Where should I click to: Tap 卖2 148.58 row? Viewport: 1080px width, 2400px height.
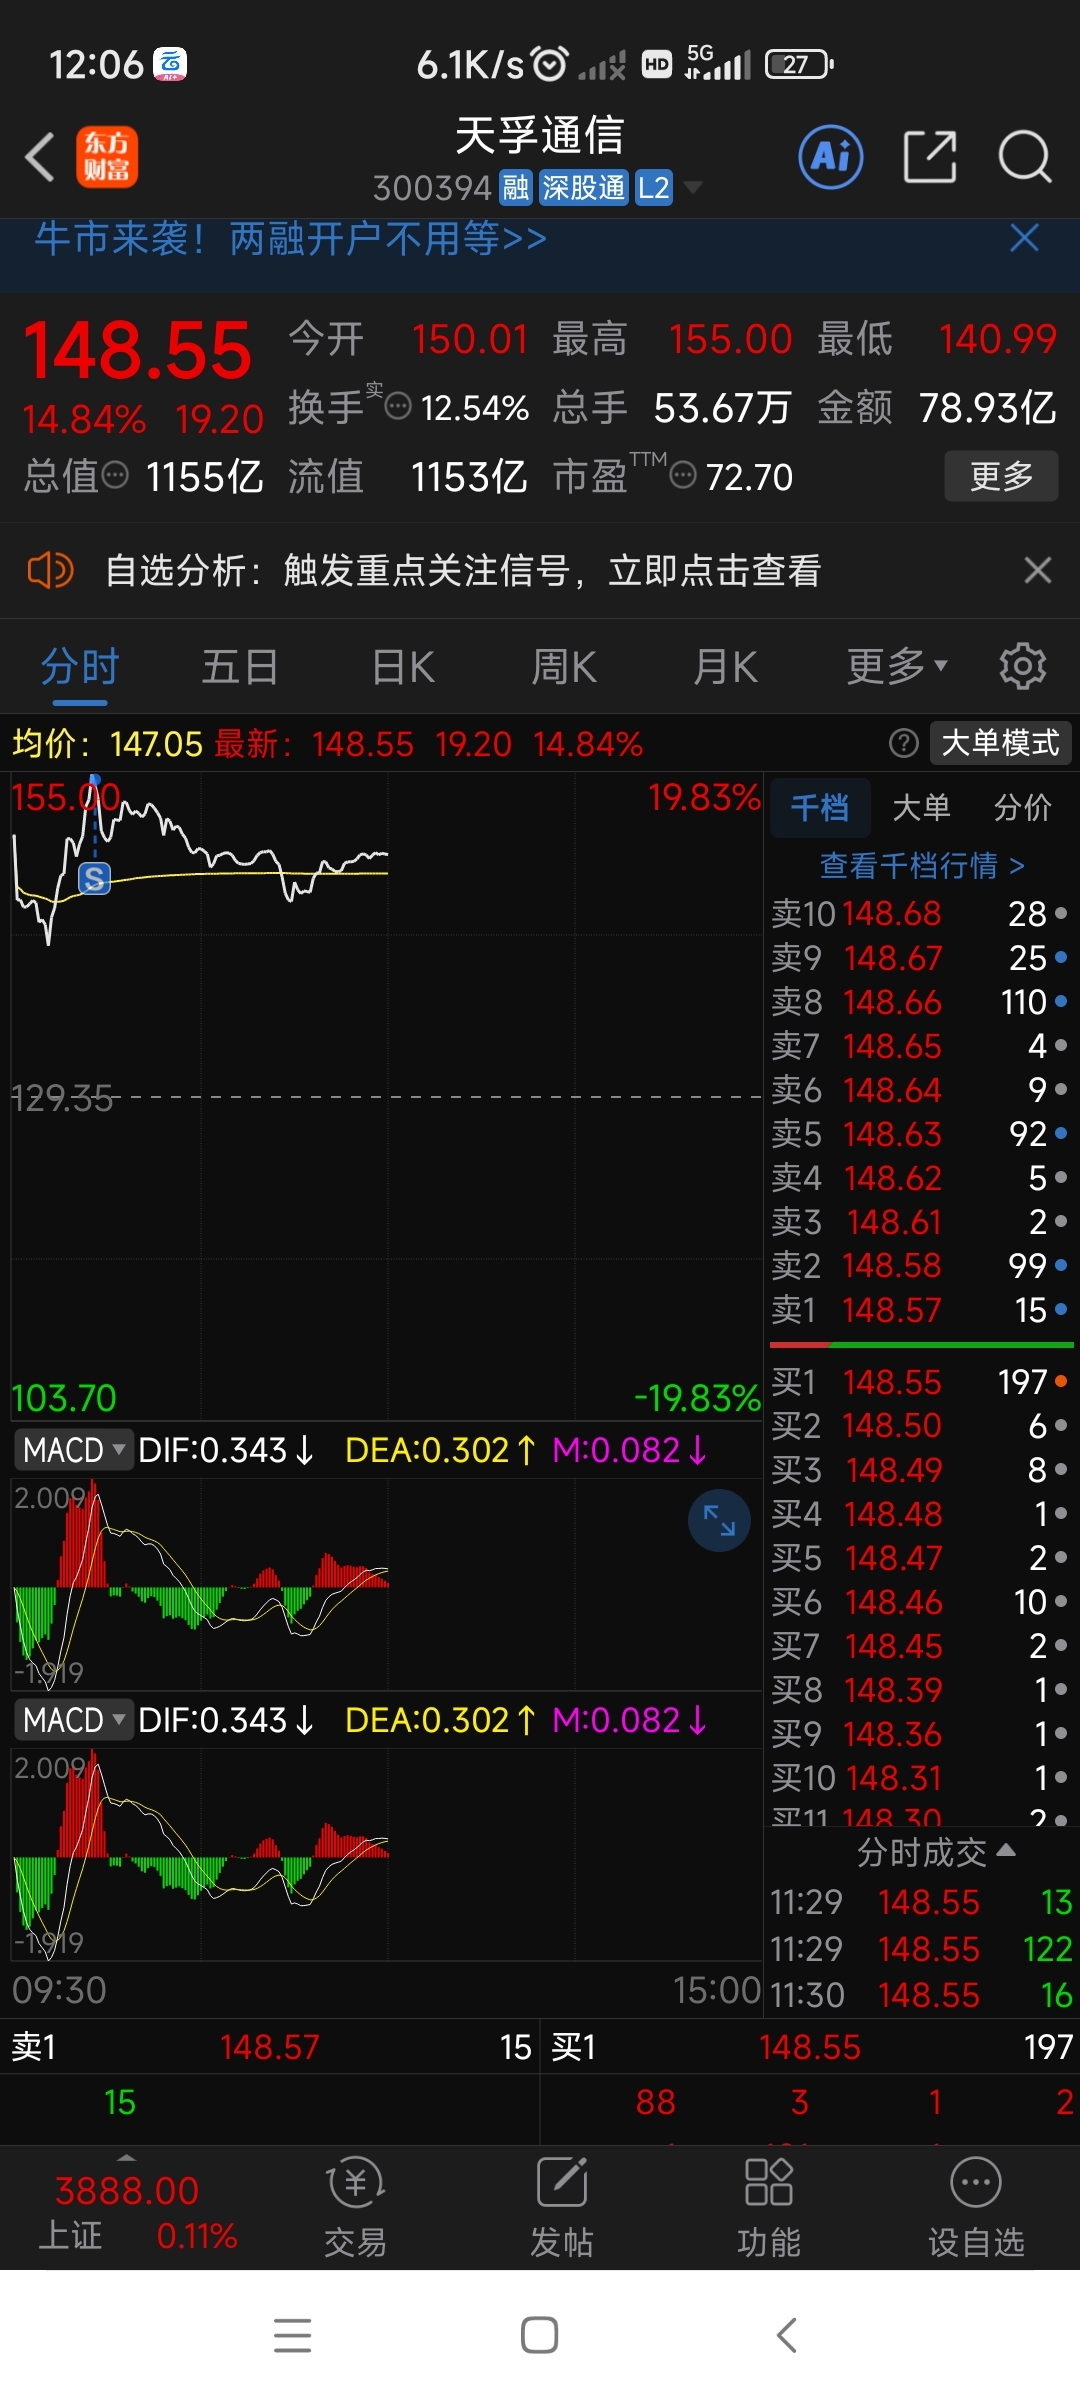pyautogui.click(x=919, y=1265)
